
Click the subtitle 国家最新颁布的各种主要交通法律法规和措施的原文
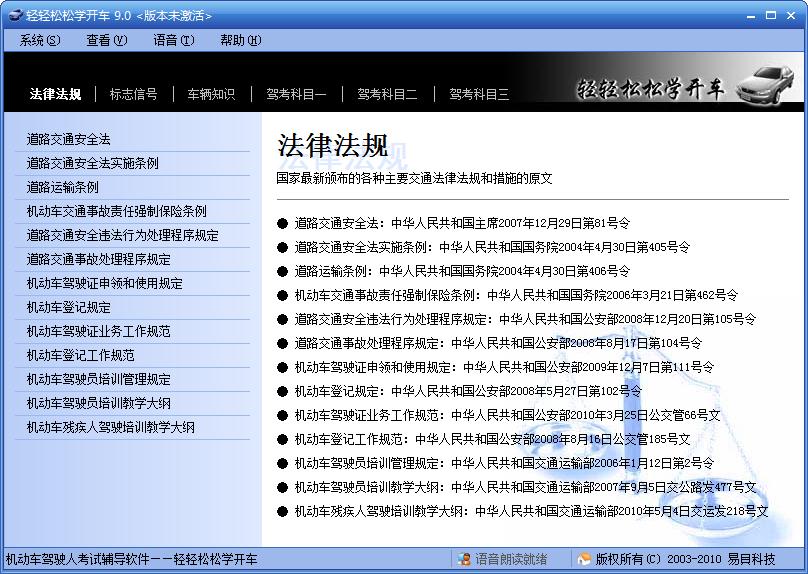[414, 178]
